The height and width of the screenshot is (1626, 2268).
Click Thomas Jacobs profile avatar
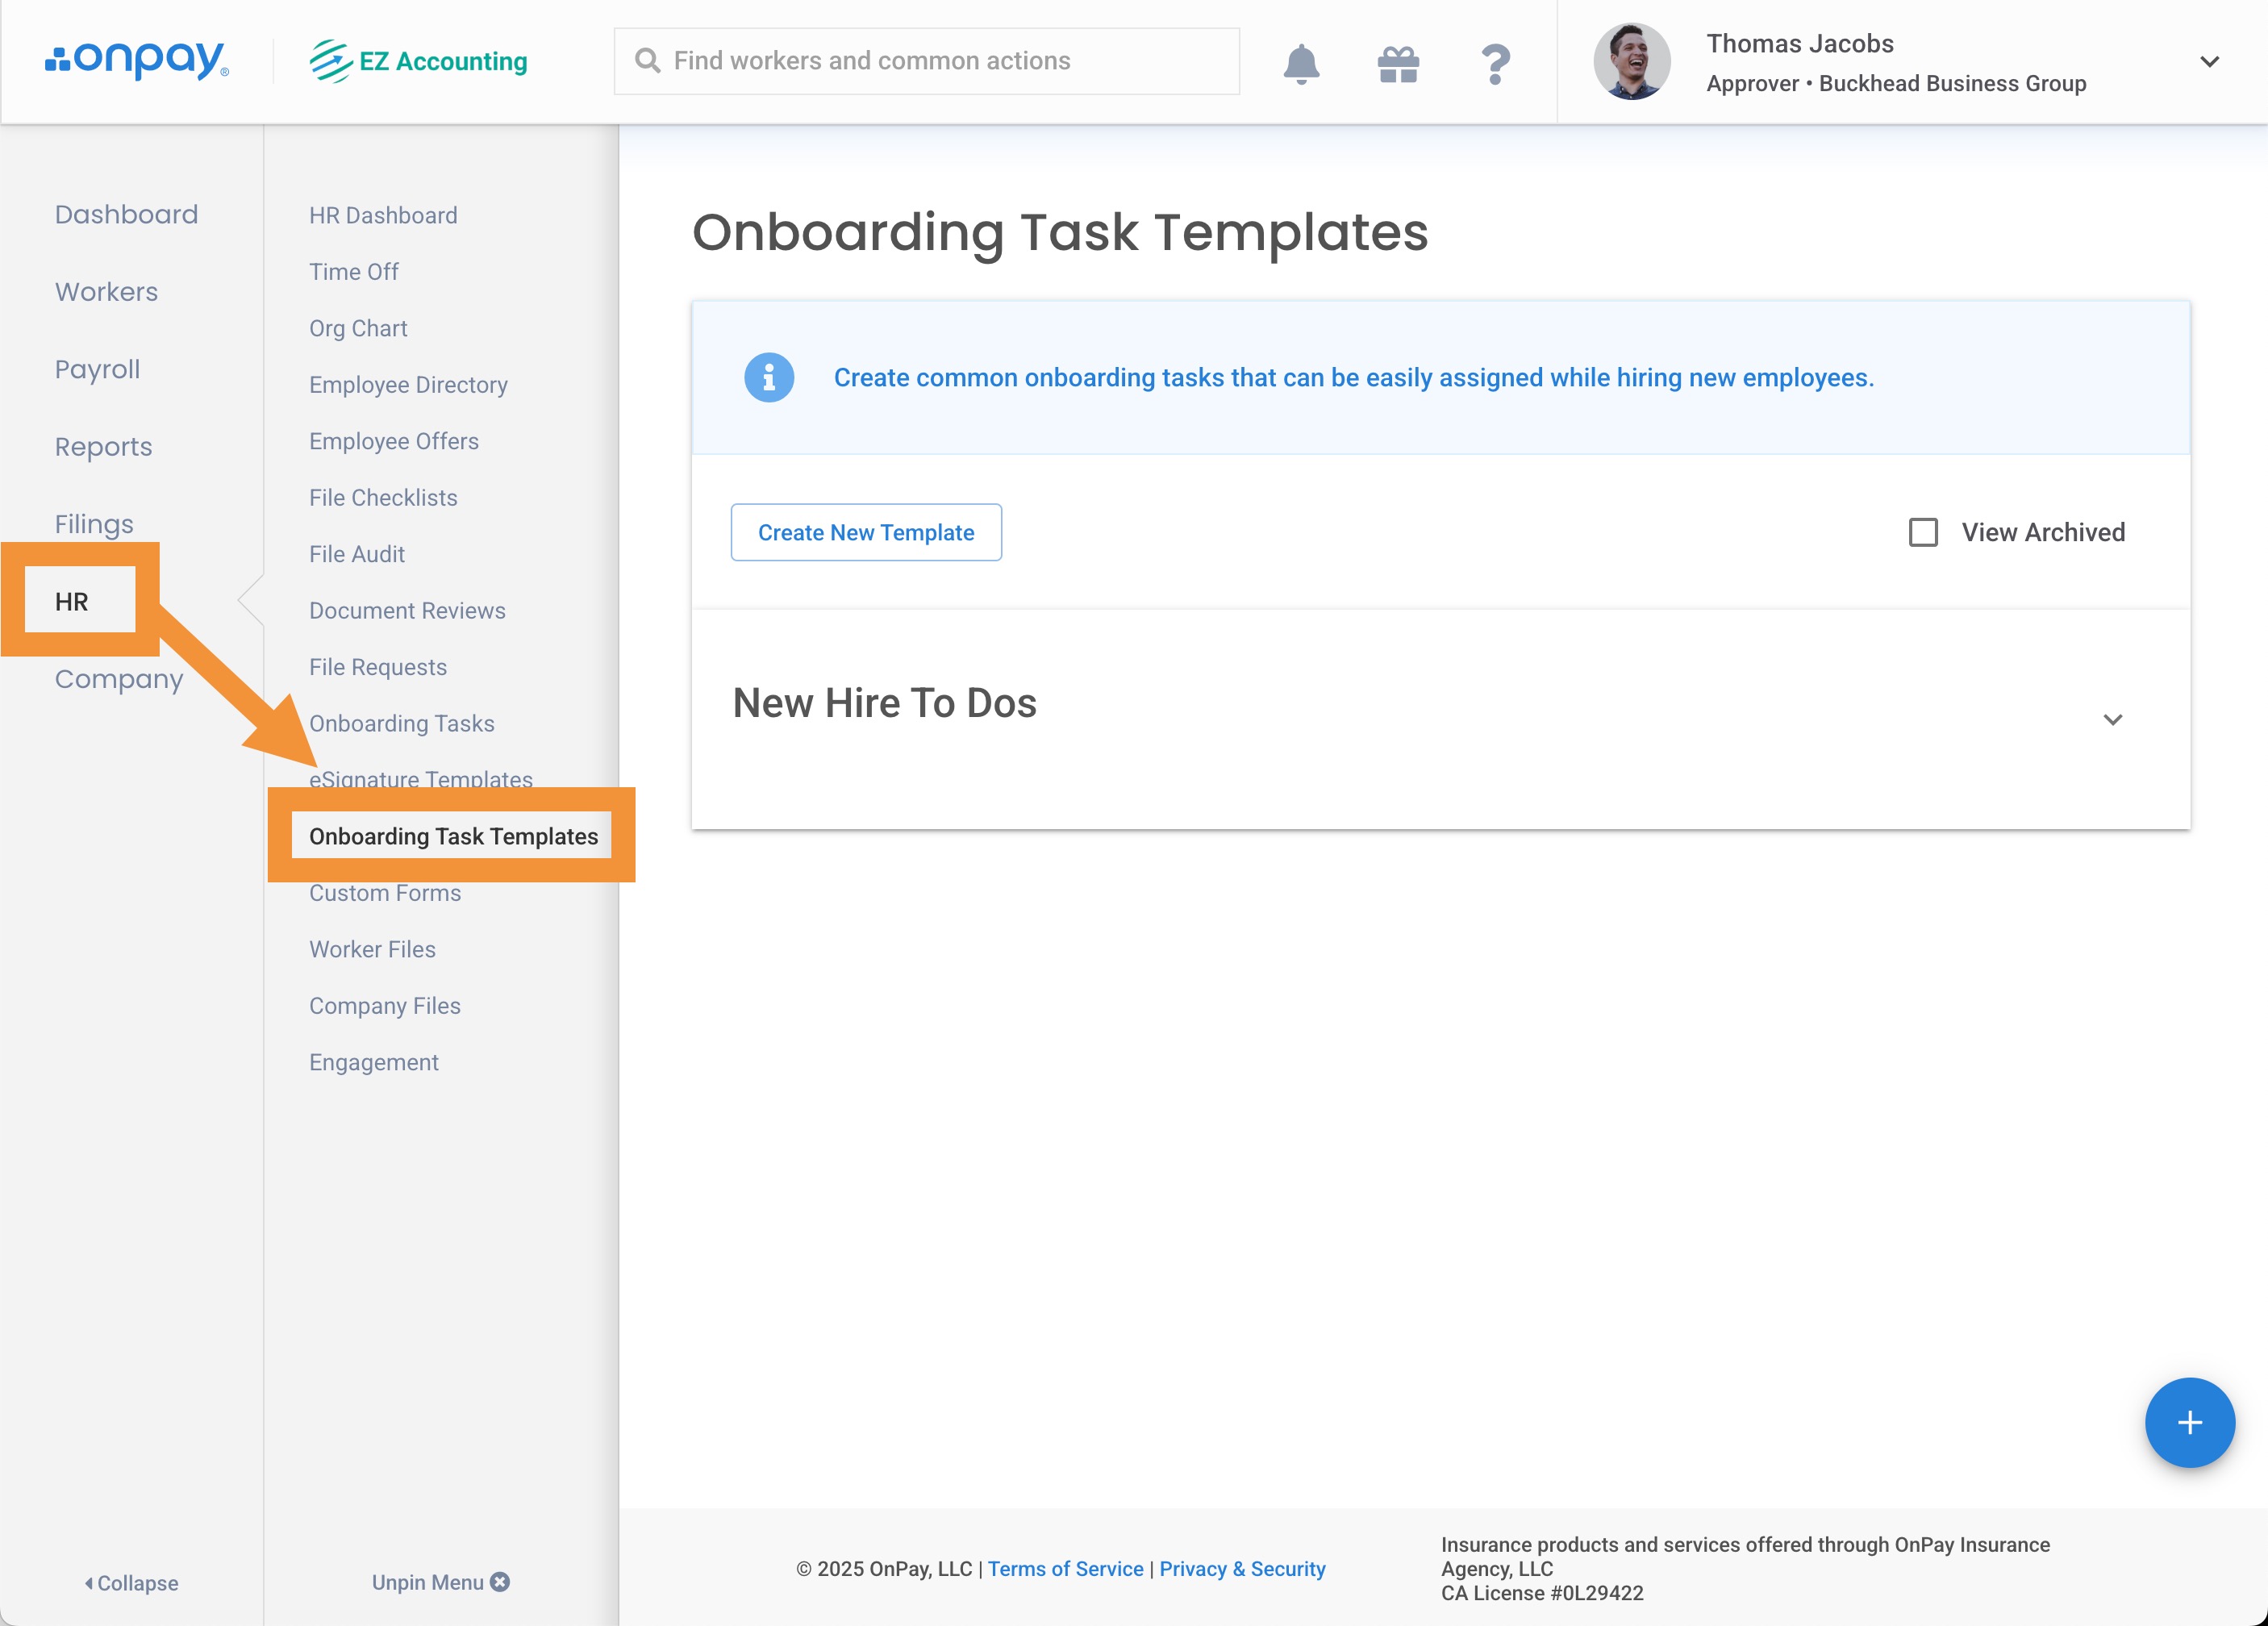coord(1631,62)
